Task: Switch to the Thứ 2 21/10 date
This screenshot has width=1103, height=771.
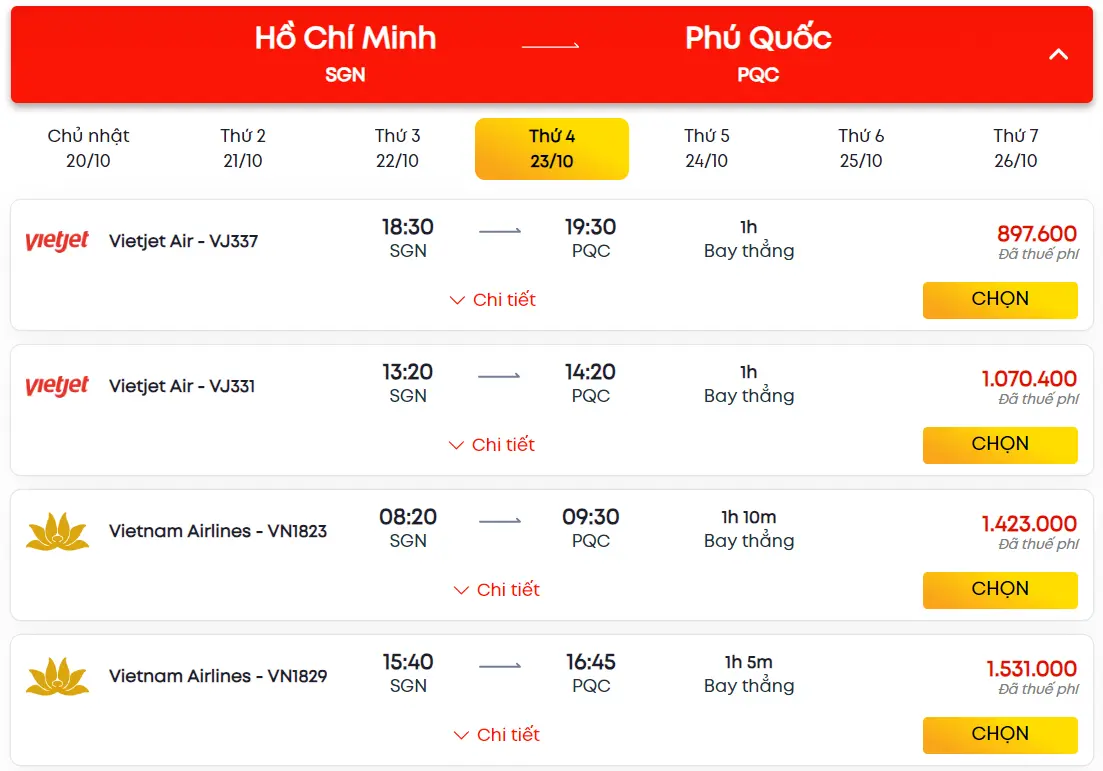Action: [x=243, y=148]
